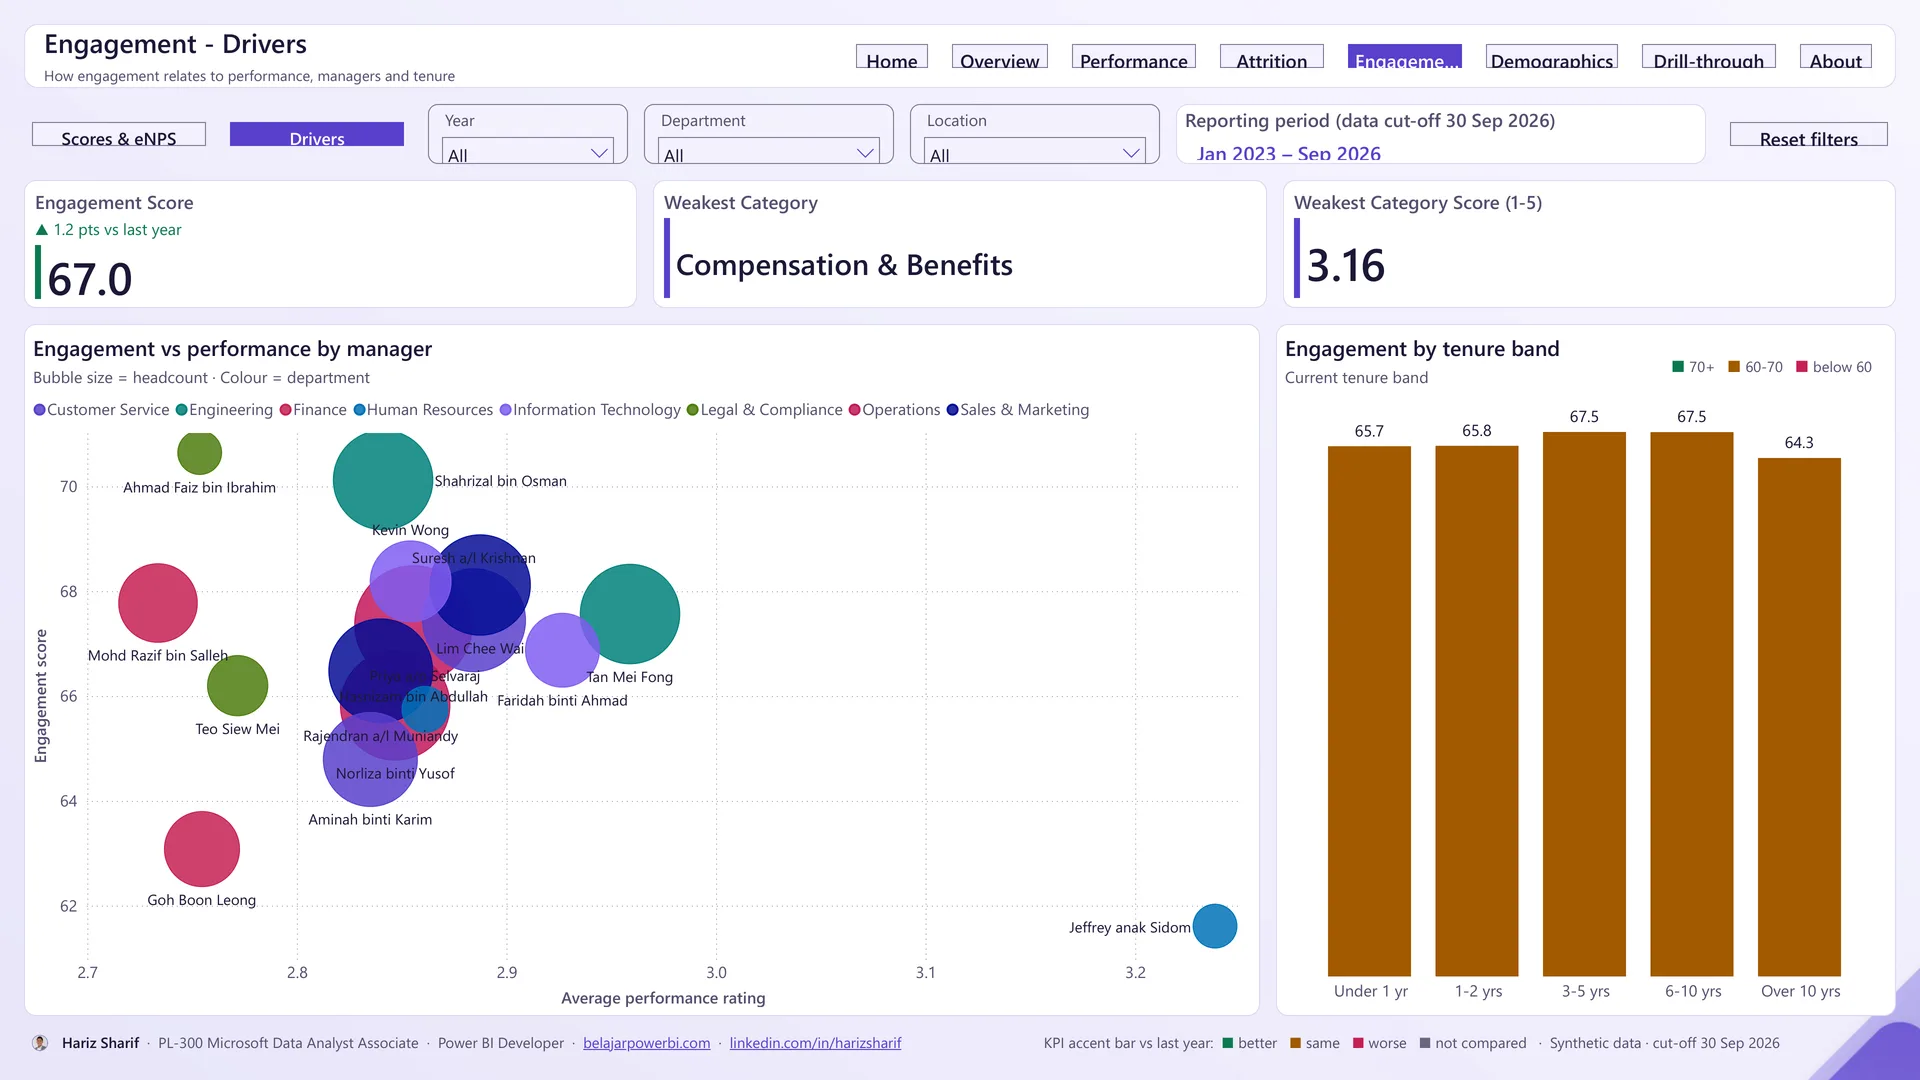1920x1080 pixels.
Task: Expand the Department filter dropdown
Action: pyautogui.click(x=769, y=151)
